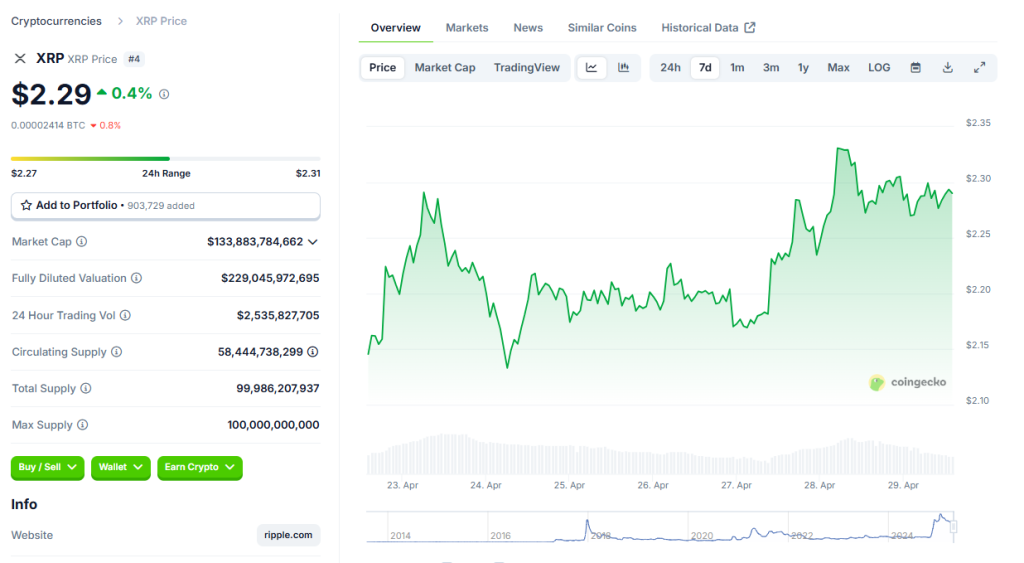Select the TradingView chart mode
The height and width of the screenshot is (563, 1024).
coord(526,67)
